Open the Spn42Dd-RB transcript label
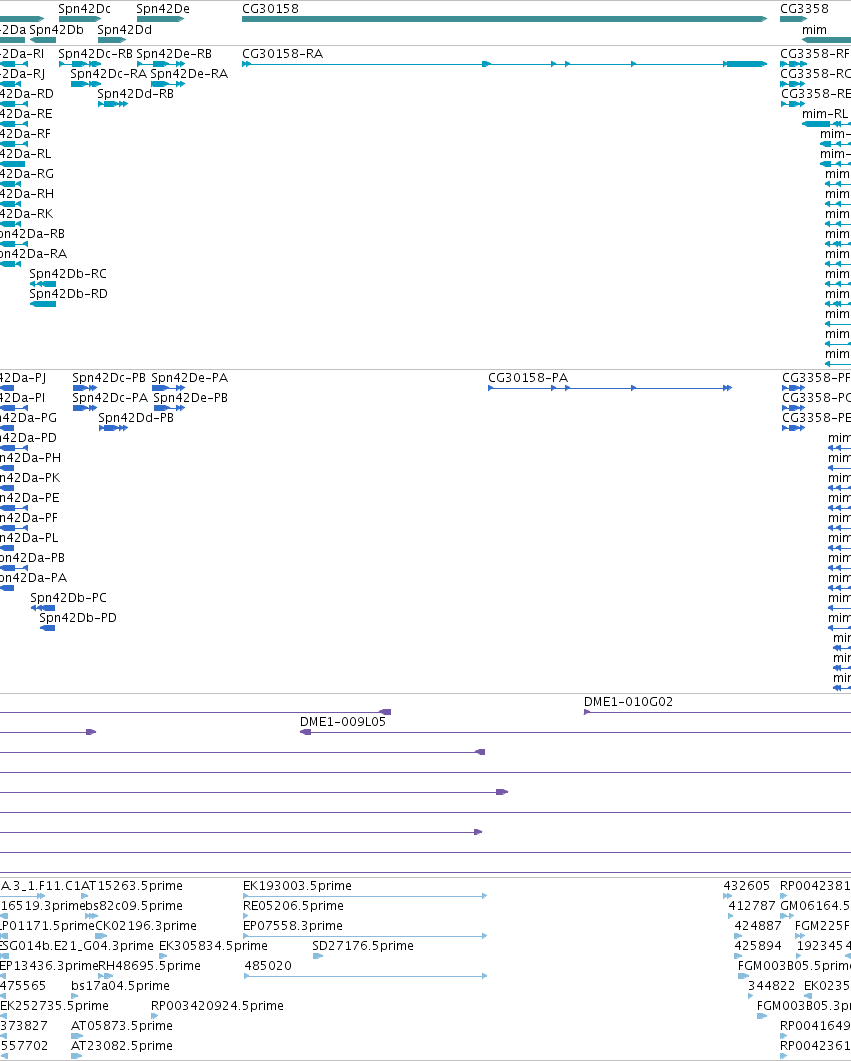 pos(135,94)
